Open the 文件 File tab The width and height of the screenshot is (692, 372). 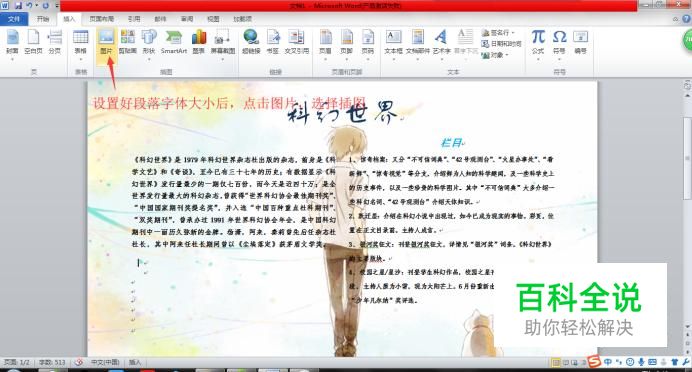click(x=14, y=19)
